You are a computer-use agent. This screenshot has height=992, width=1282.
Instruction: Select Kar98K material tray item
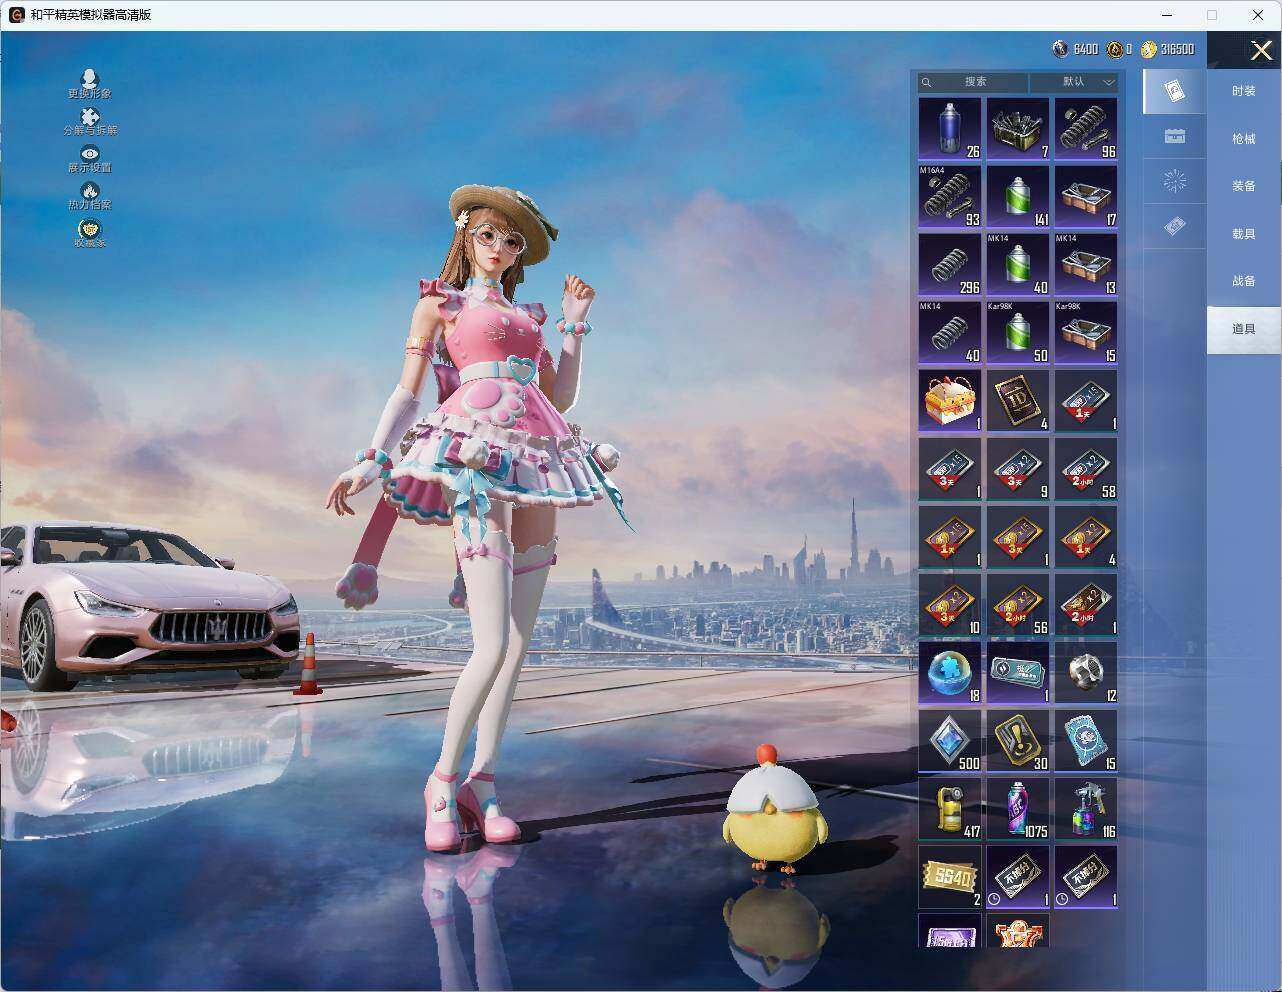click(x=1086, y=333)
